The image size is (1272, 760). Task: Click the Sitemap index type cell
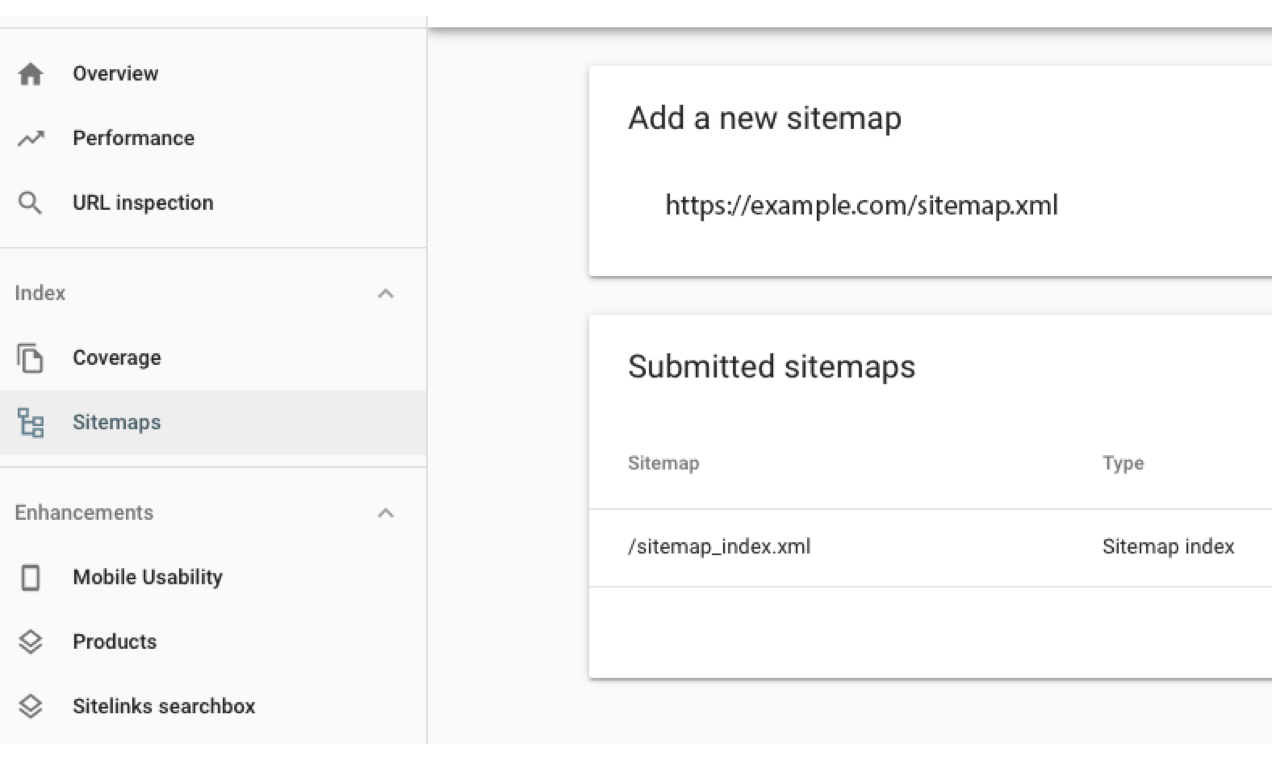[1168, 547]
